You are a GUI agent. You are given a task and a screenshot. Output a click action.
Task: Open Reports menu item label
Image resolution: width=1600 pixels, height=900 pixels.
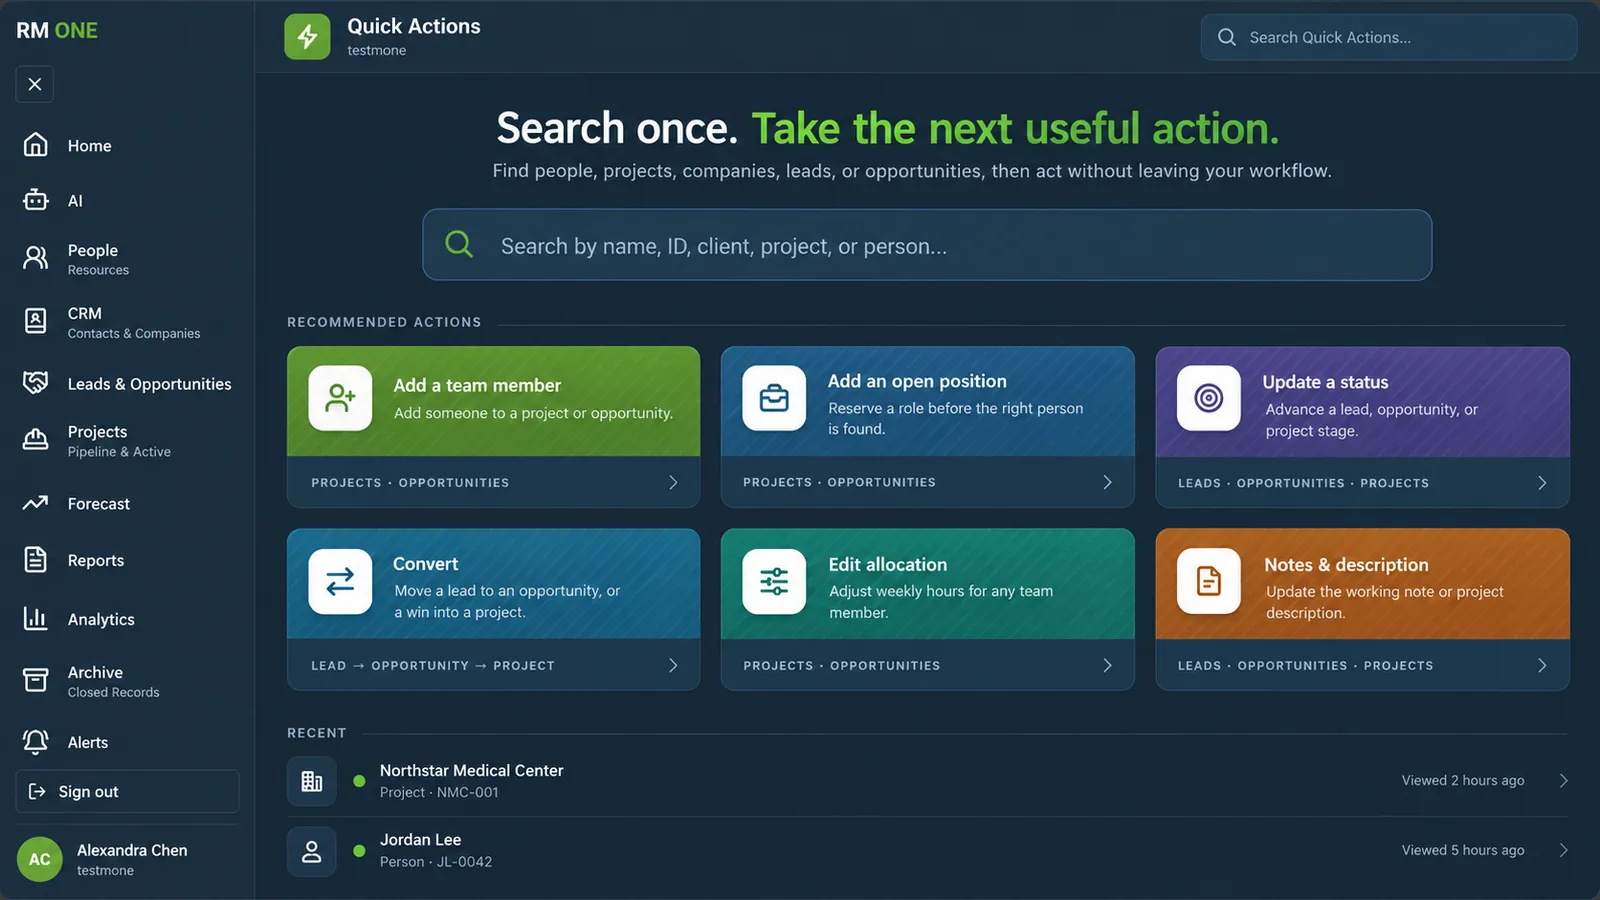click(x=96, y=561)
